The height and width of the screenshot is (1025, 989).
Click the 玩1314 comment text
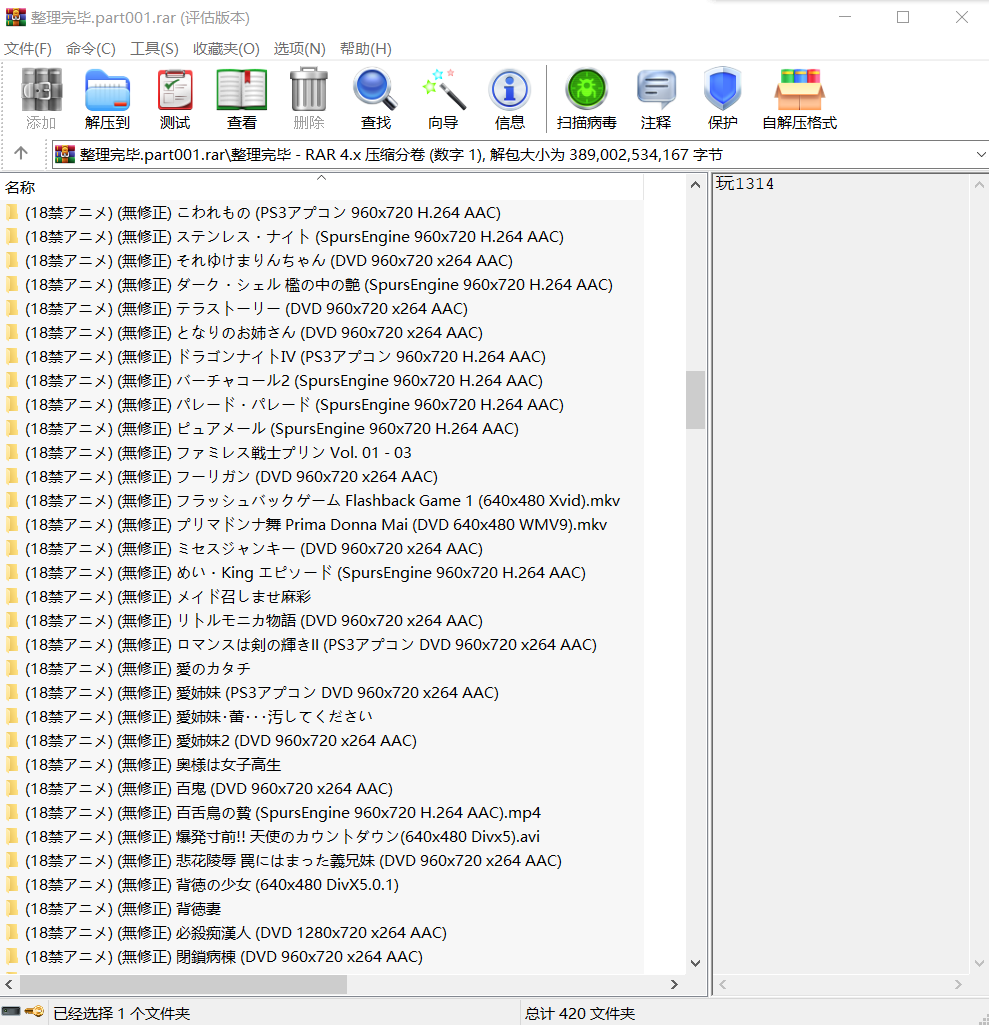pos(745,184)
